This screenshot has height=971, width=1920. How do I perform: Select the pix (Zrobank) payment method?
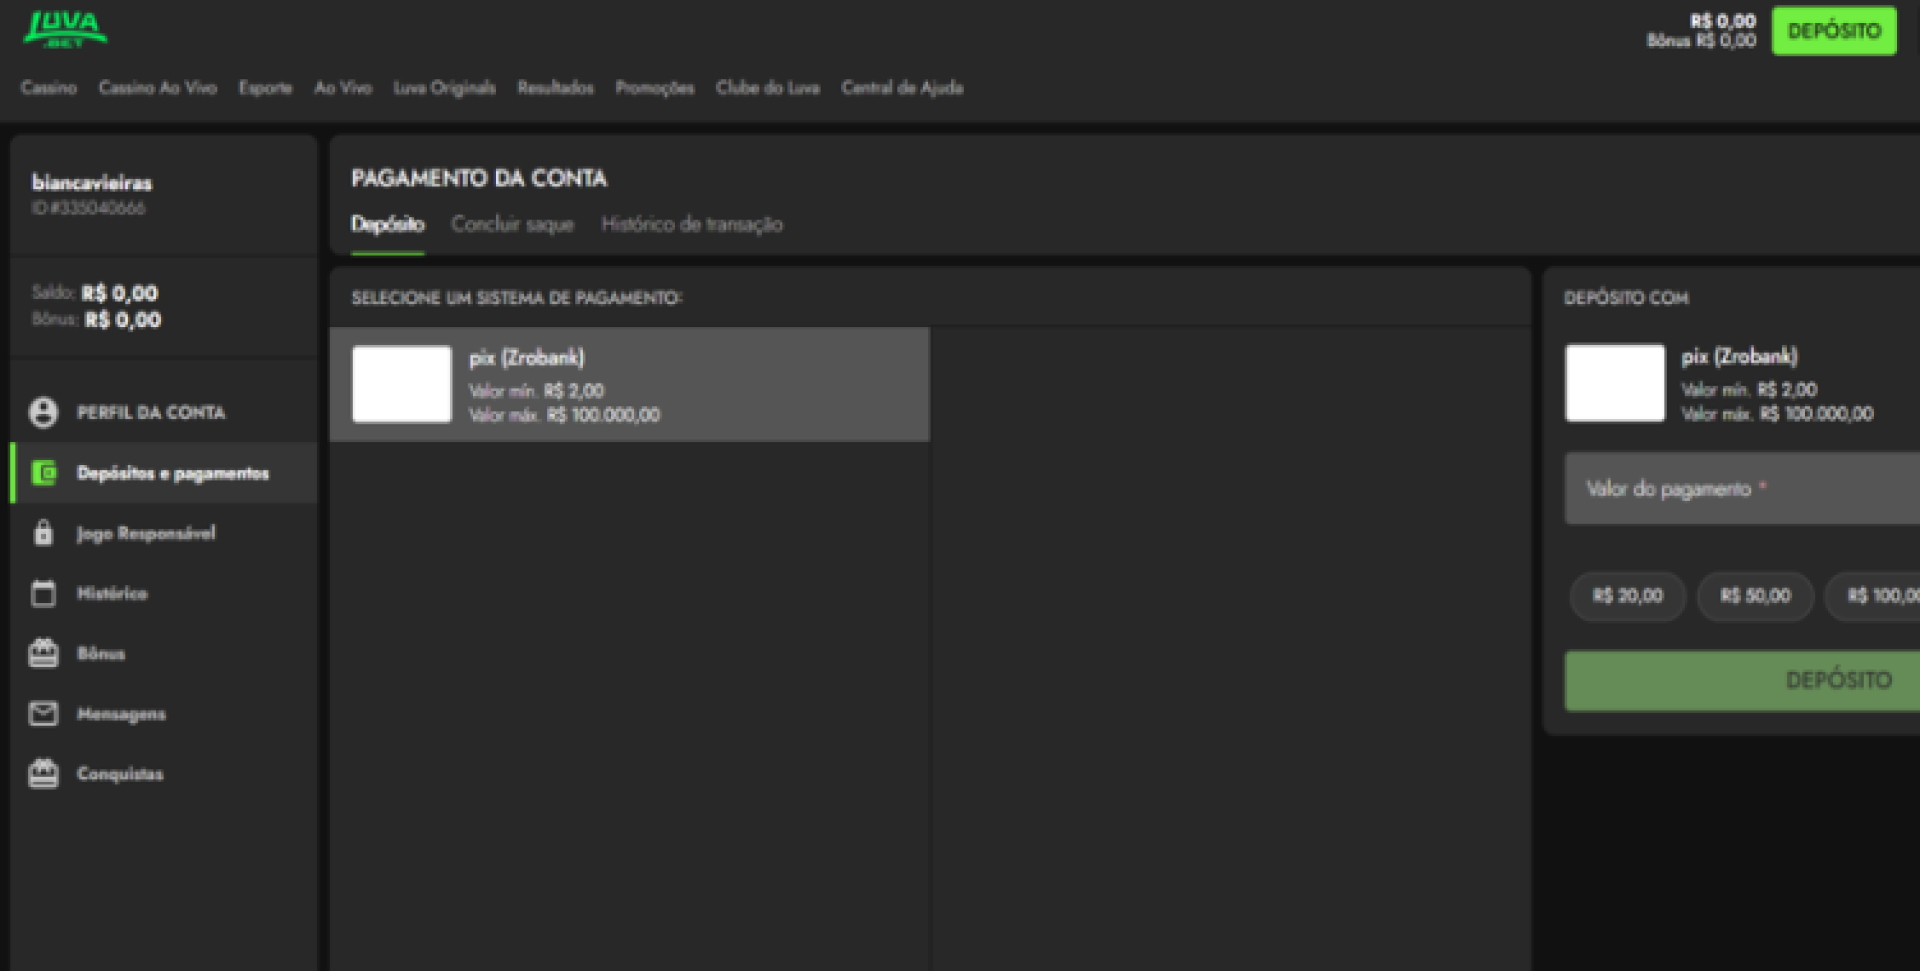pos(628,384)
